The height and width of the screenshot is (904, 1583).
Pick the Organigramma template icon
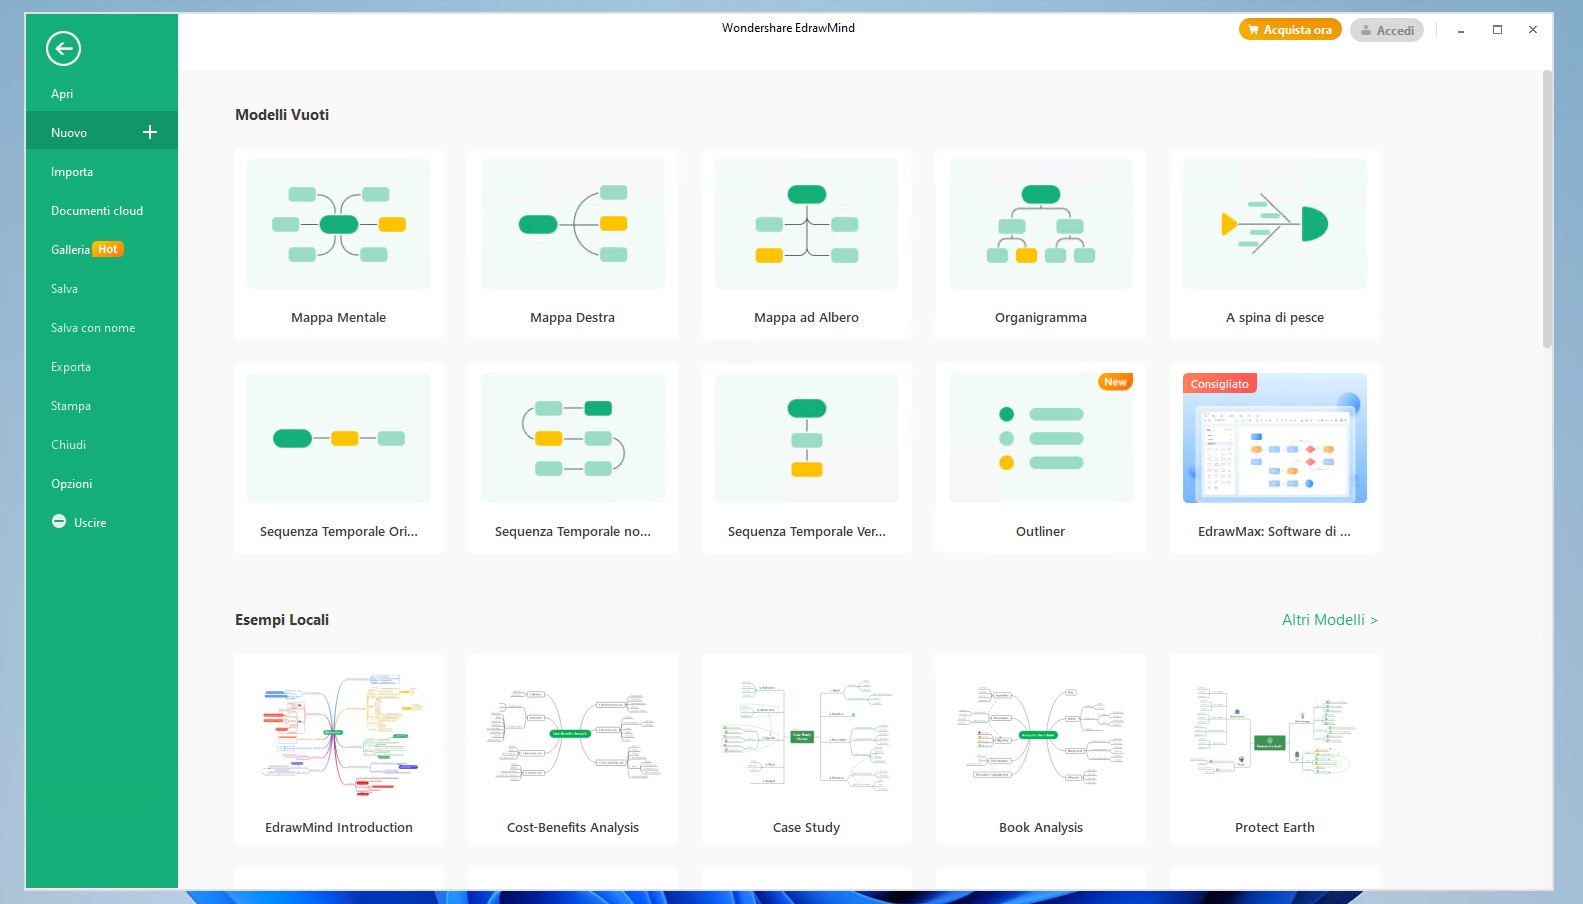tap(1041, 224)
